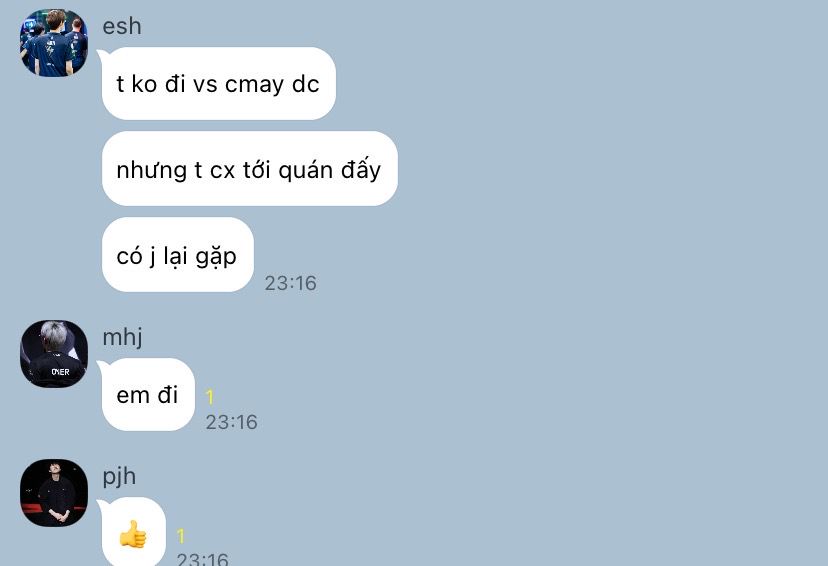828x566 pixels.
Task: Select message 'nhưng t cx tới quán đấy'
Action: click(x=250, y=169)
